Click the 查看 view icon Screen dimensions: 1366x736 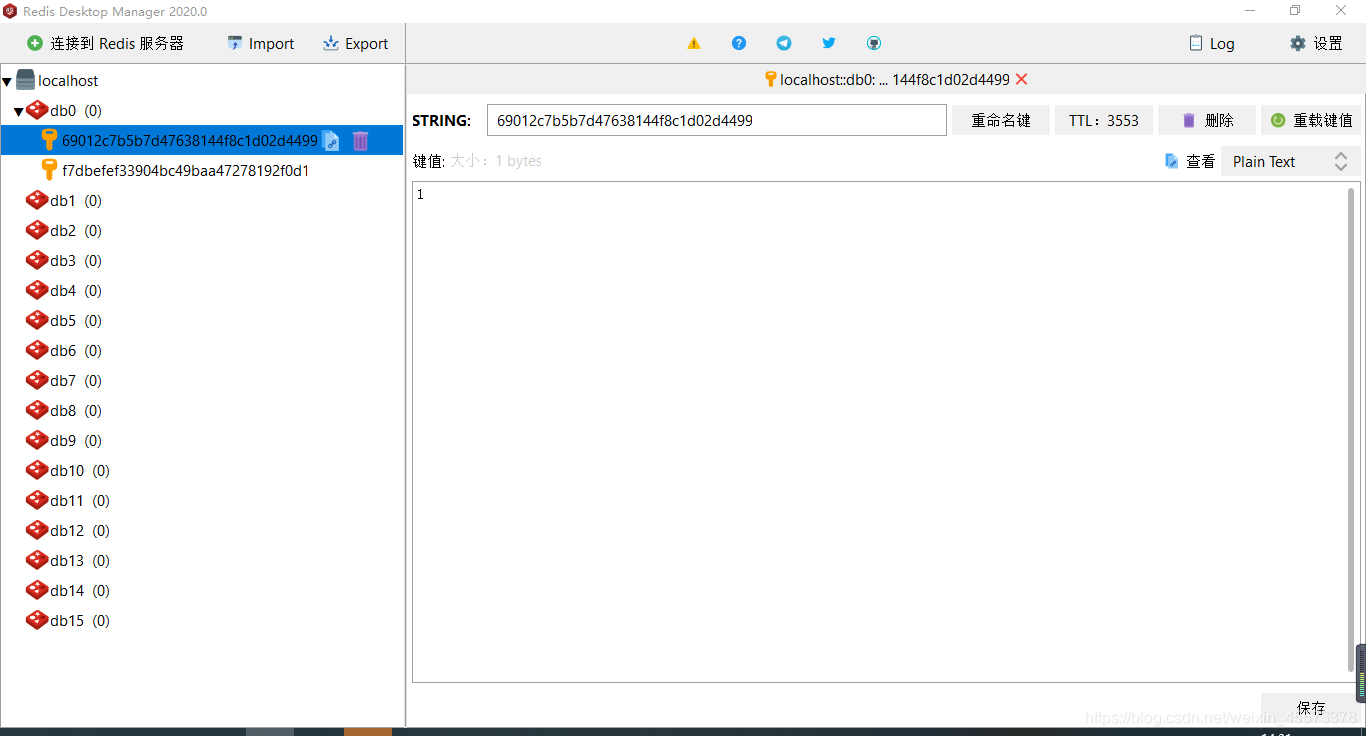(1172, 161)
